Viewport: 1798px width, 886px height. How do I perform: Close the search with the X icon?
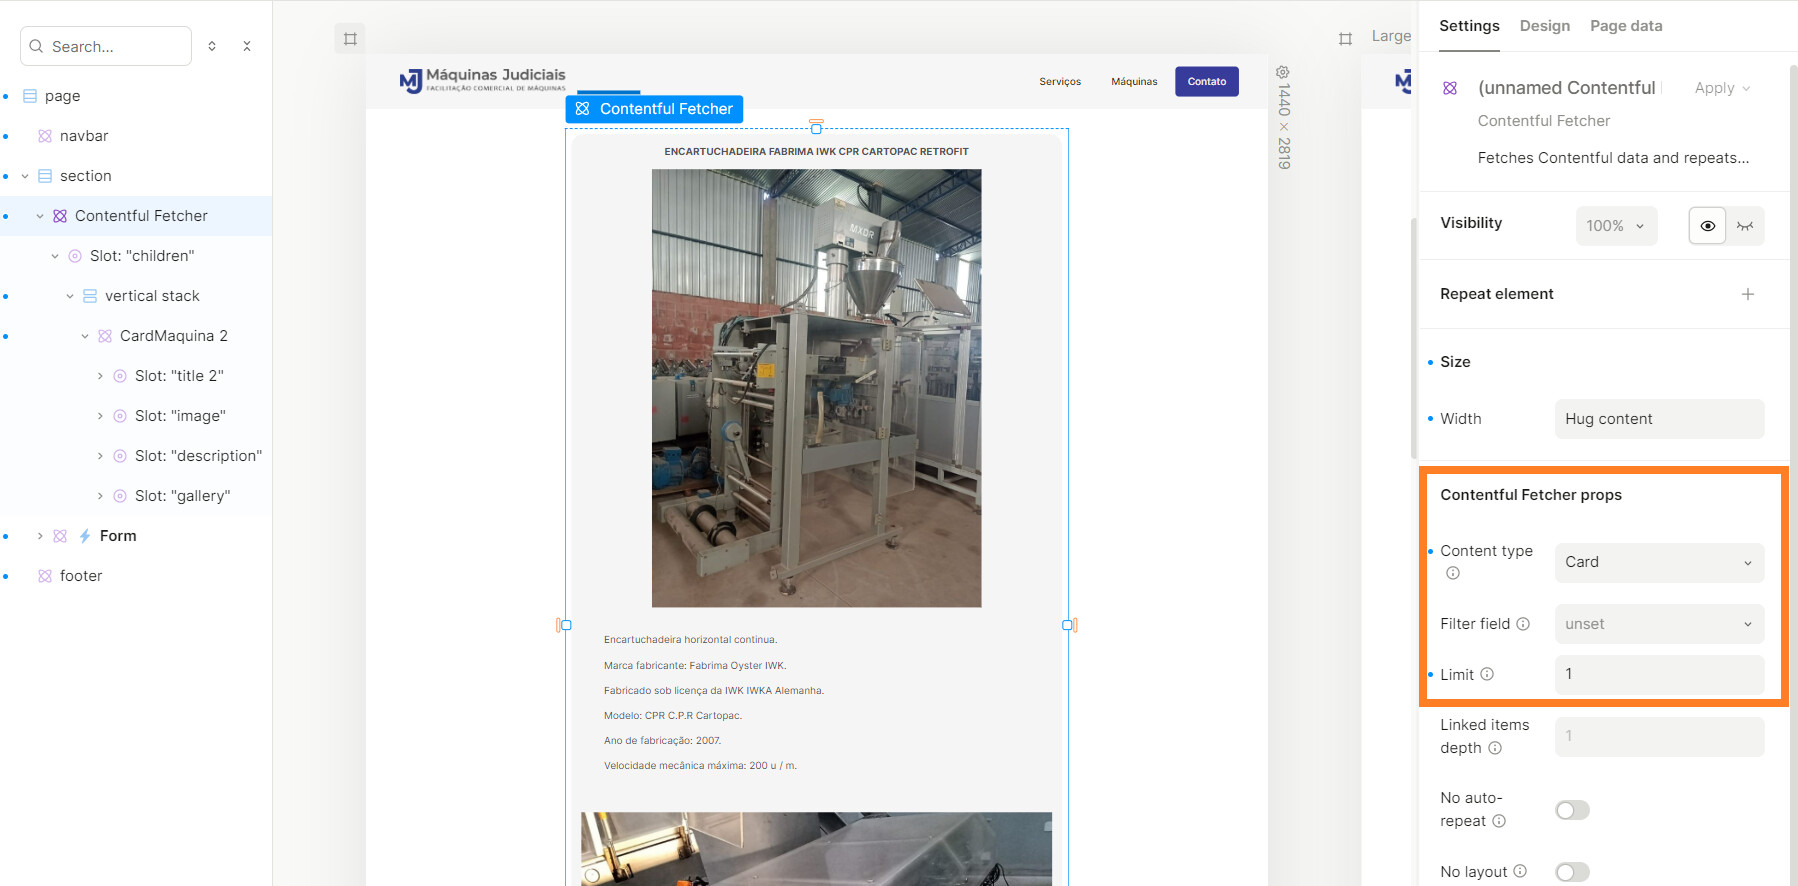pos(247,46)
